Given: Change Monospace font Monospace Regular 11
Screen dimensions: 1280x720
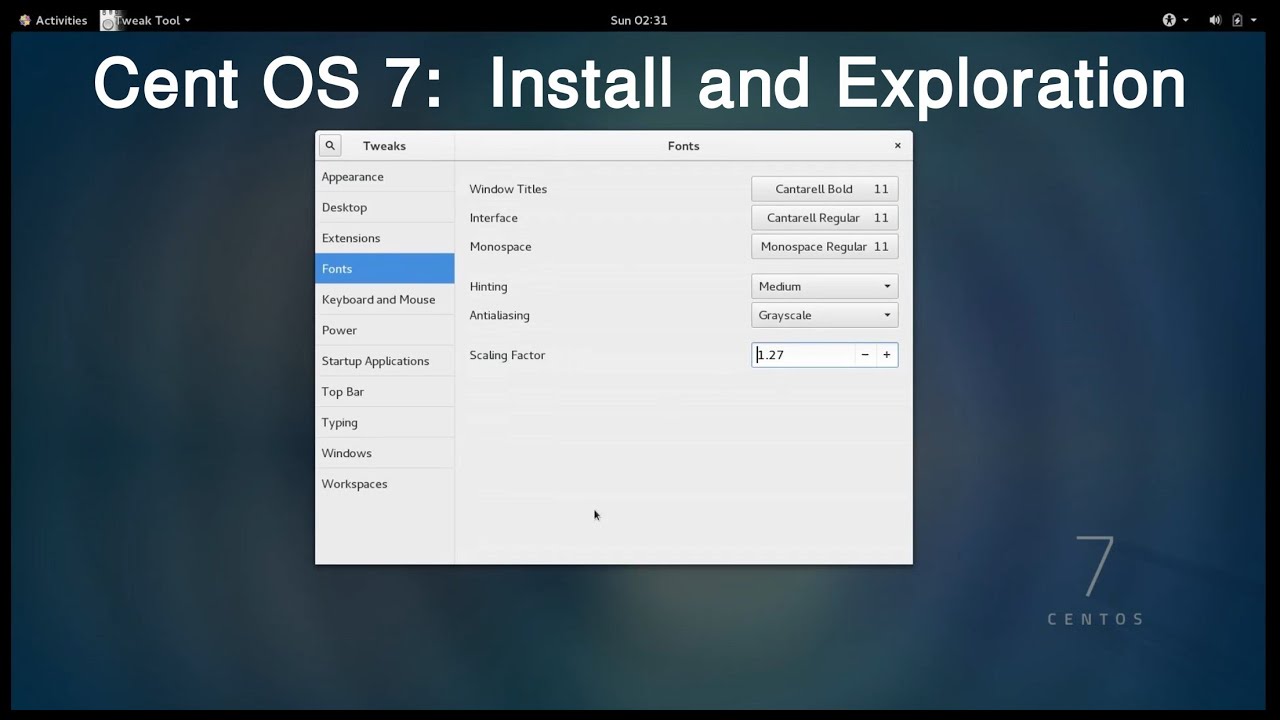Looking at the screenshot, I should [825, 247].
